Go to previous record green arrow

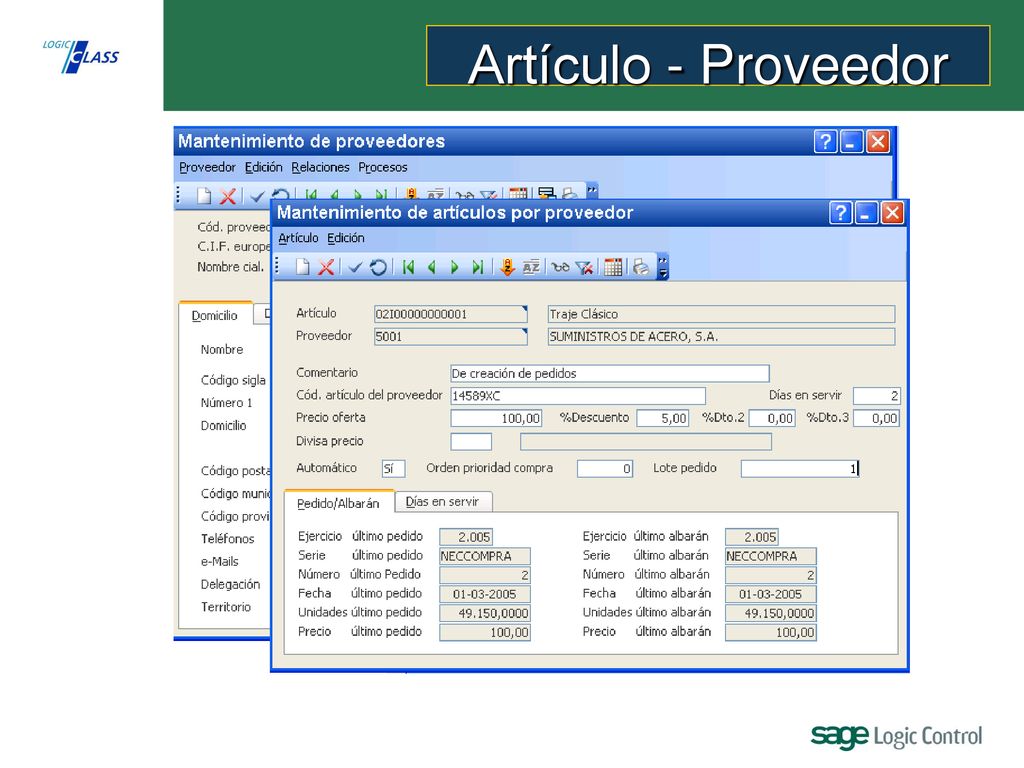(432, 266)
